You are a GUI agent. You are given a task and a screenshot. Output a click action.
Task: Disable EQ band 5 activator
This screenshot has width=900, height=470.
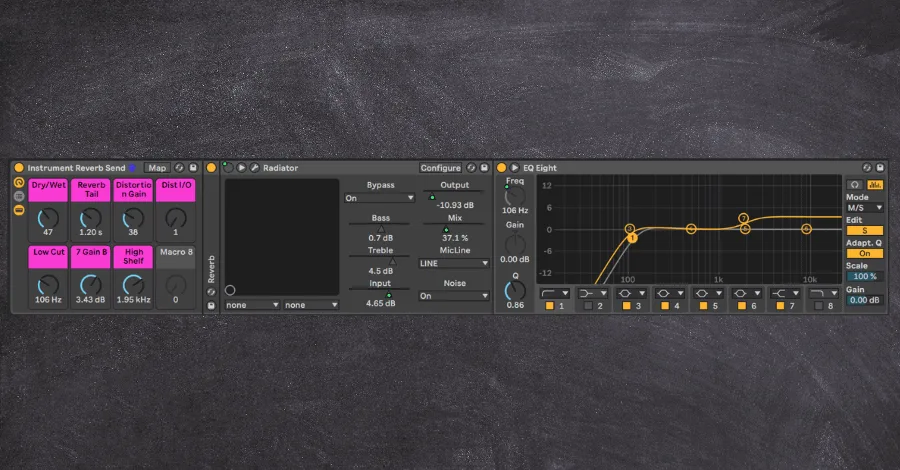703,306
